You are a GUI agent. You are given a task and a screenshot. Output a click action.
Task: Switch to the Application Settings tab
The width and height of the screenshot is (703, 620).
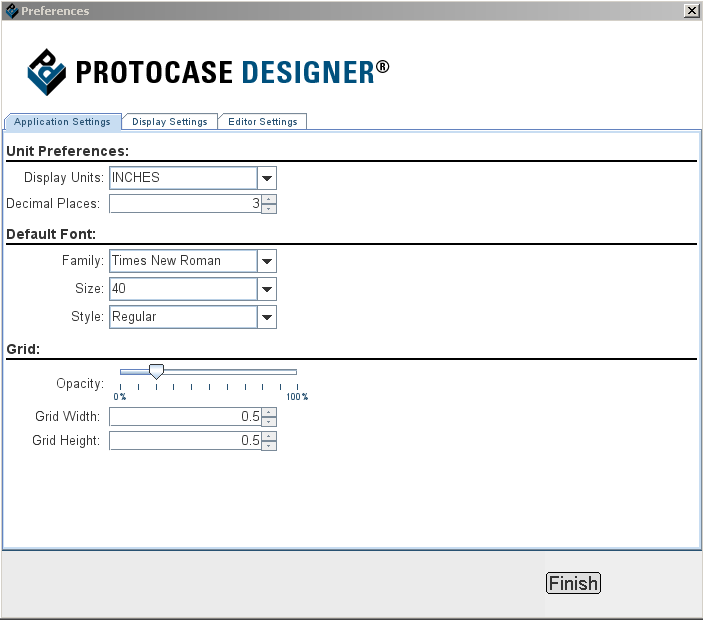point(62,122)
